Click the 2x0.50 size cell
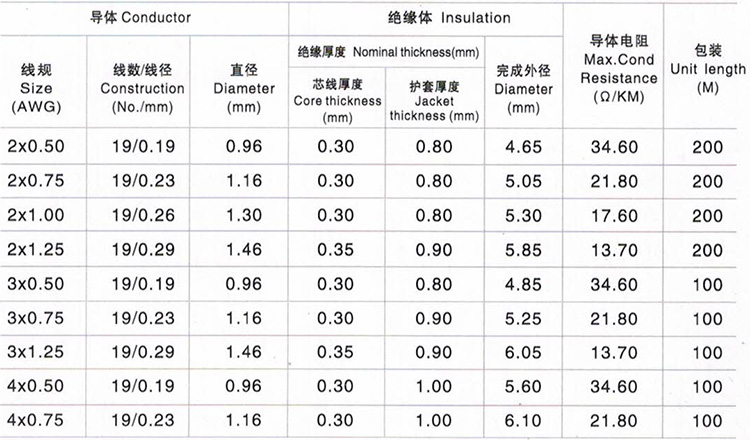This screenshot has height=440, width=750. tap(36, 146)
